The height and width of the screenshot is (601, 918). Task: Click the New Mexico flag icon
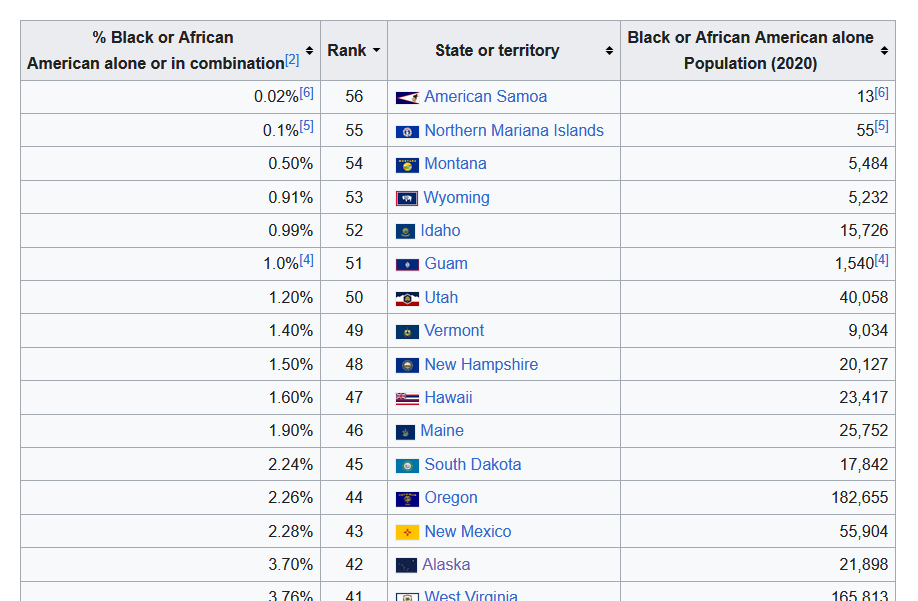(407, 532)
